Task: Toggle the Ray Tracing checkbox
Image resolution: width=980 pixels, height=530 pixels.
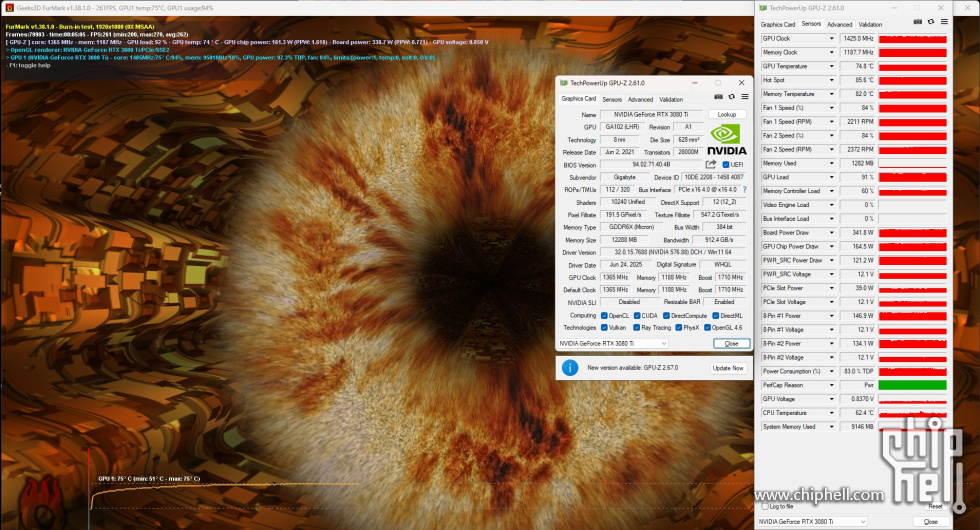Action: pyautogui.click(x=637, y=328)
